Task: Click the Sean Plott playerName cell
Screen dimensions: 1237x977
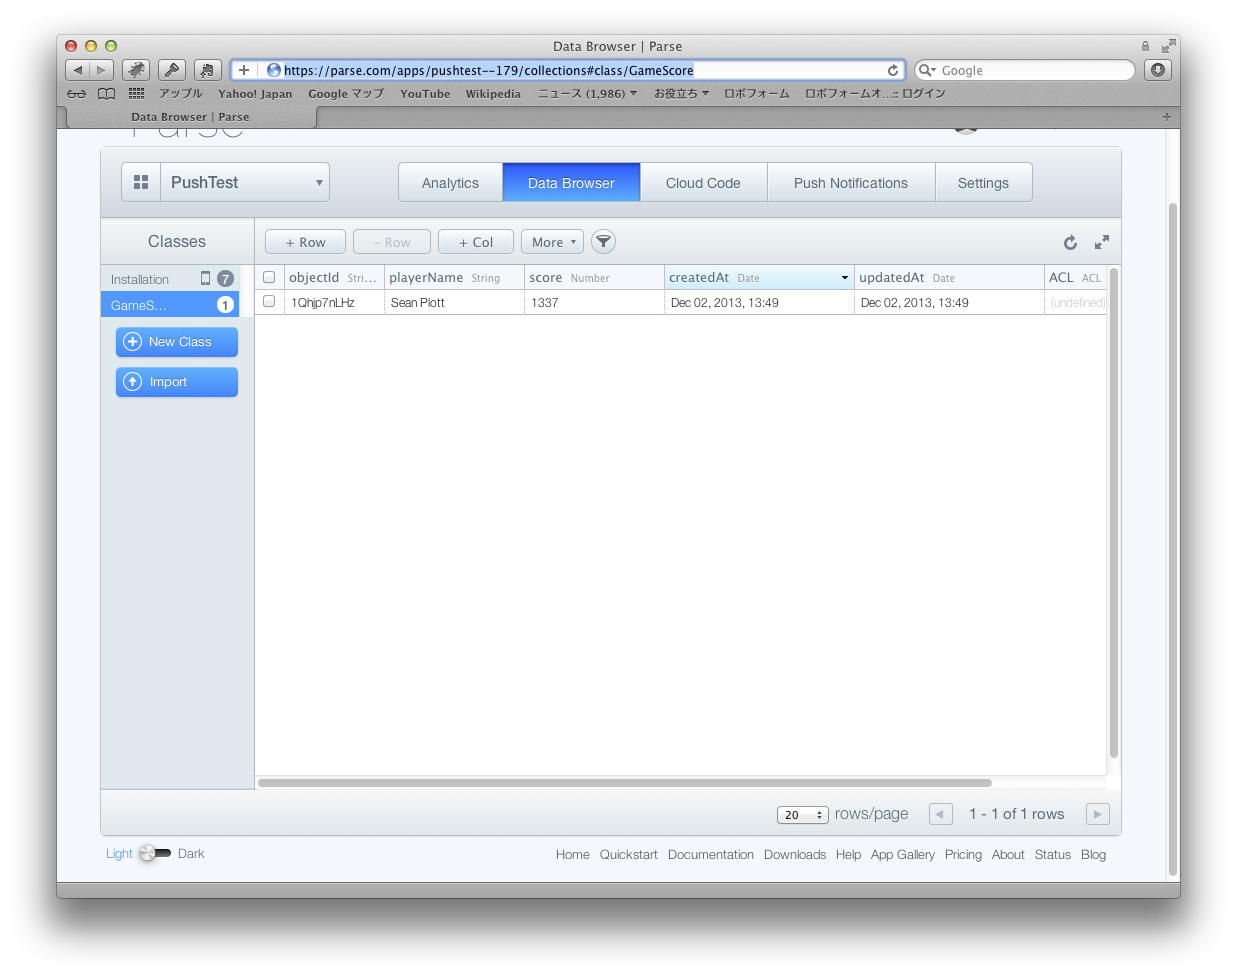Action: click(454, 302)
